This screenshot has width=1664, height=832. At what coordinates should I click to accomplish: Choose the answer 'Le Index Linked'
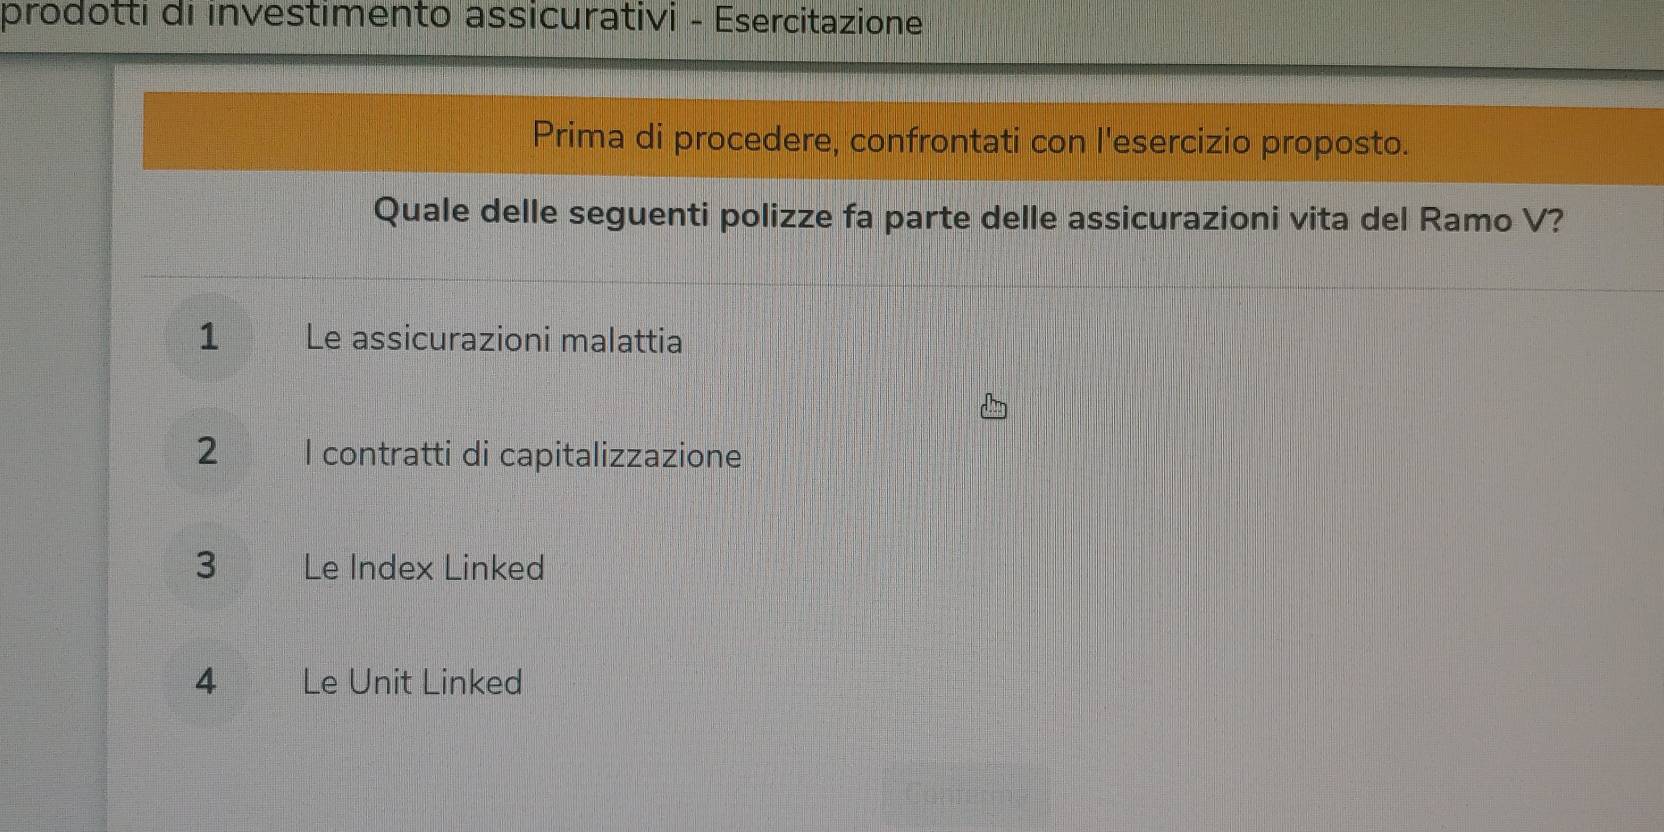(424, 568)
